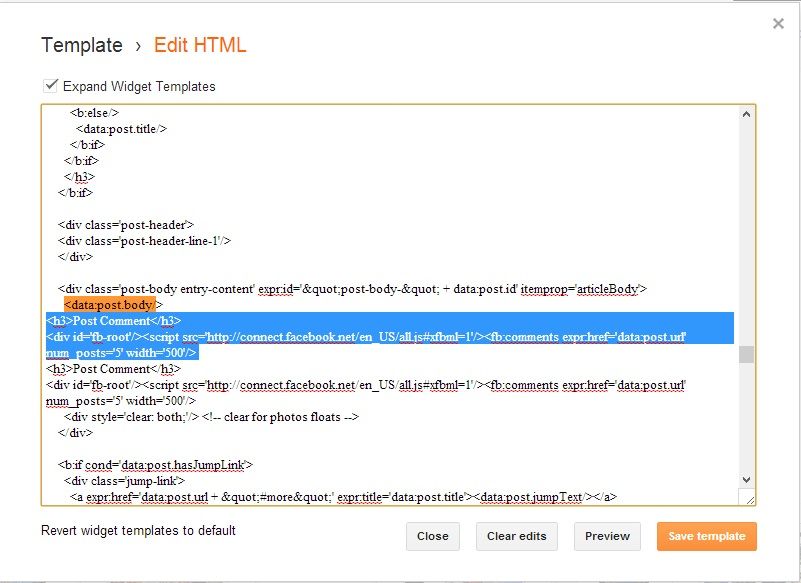This screenshot has width=801, height=583.
Task: Click the vertical scrollbar thumb in the editor
Action: coord(746,354)
